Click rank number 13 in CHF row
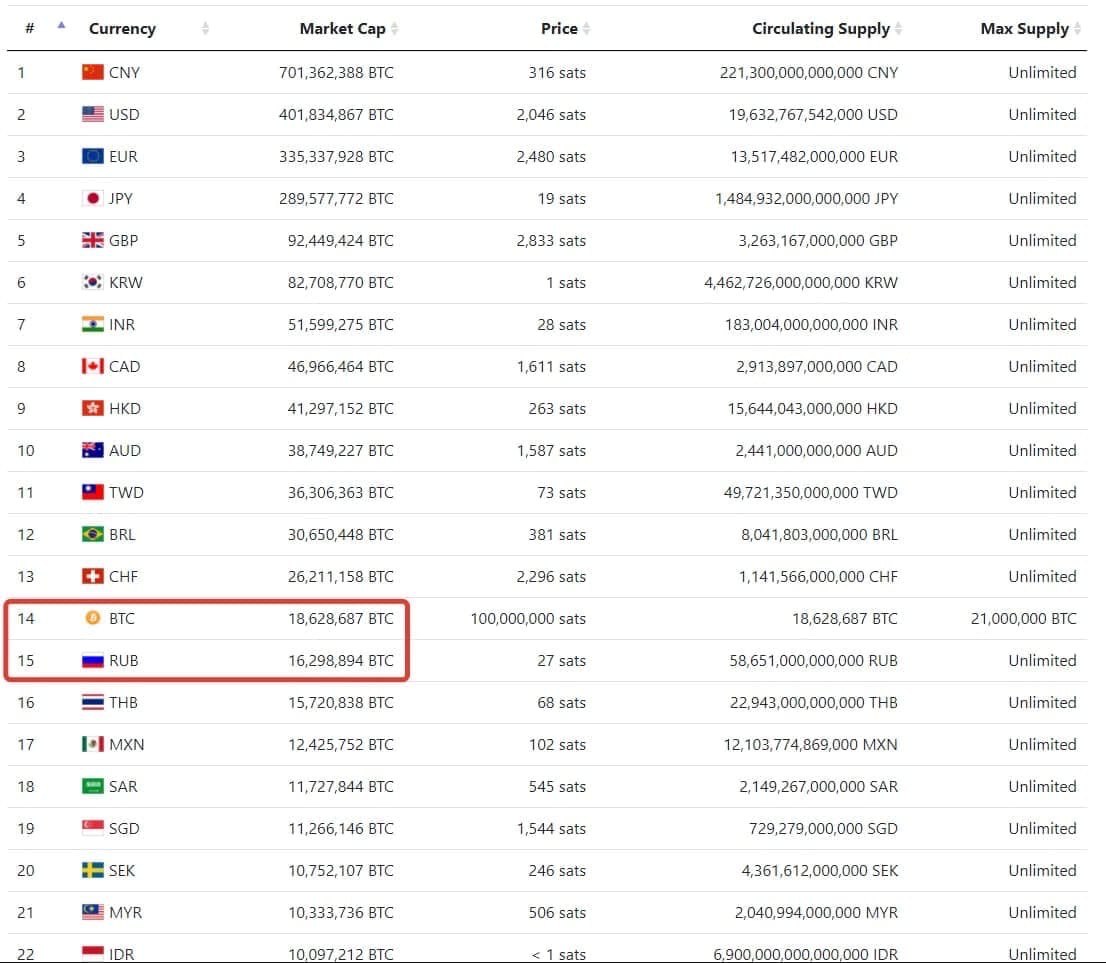The width and height of the screenshot is (1106, 963). [x=25, y=576]
